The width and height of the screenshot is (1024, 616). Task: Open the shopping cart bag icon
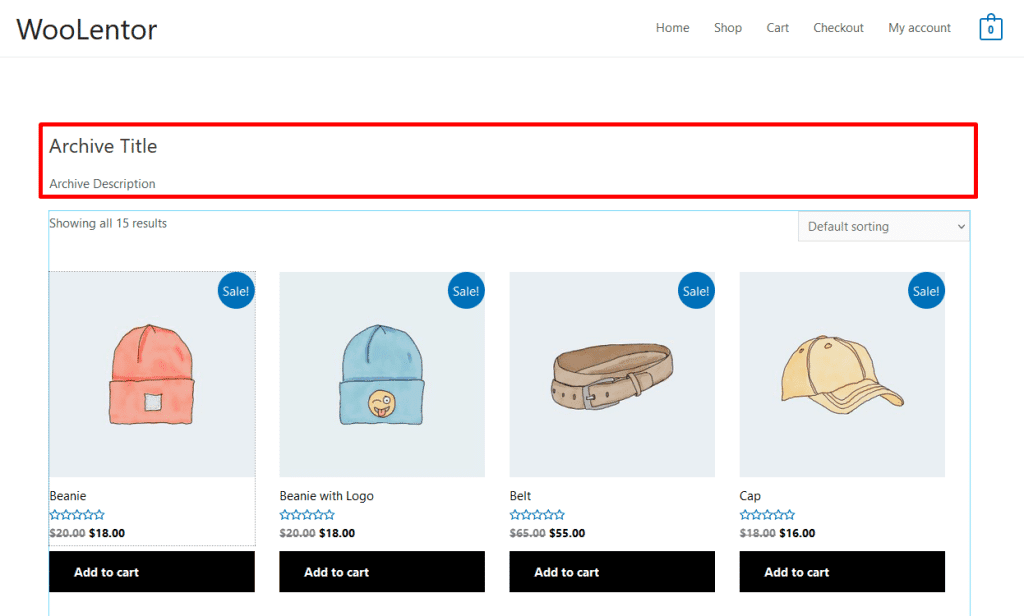click(x=990, y=28)
